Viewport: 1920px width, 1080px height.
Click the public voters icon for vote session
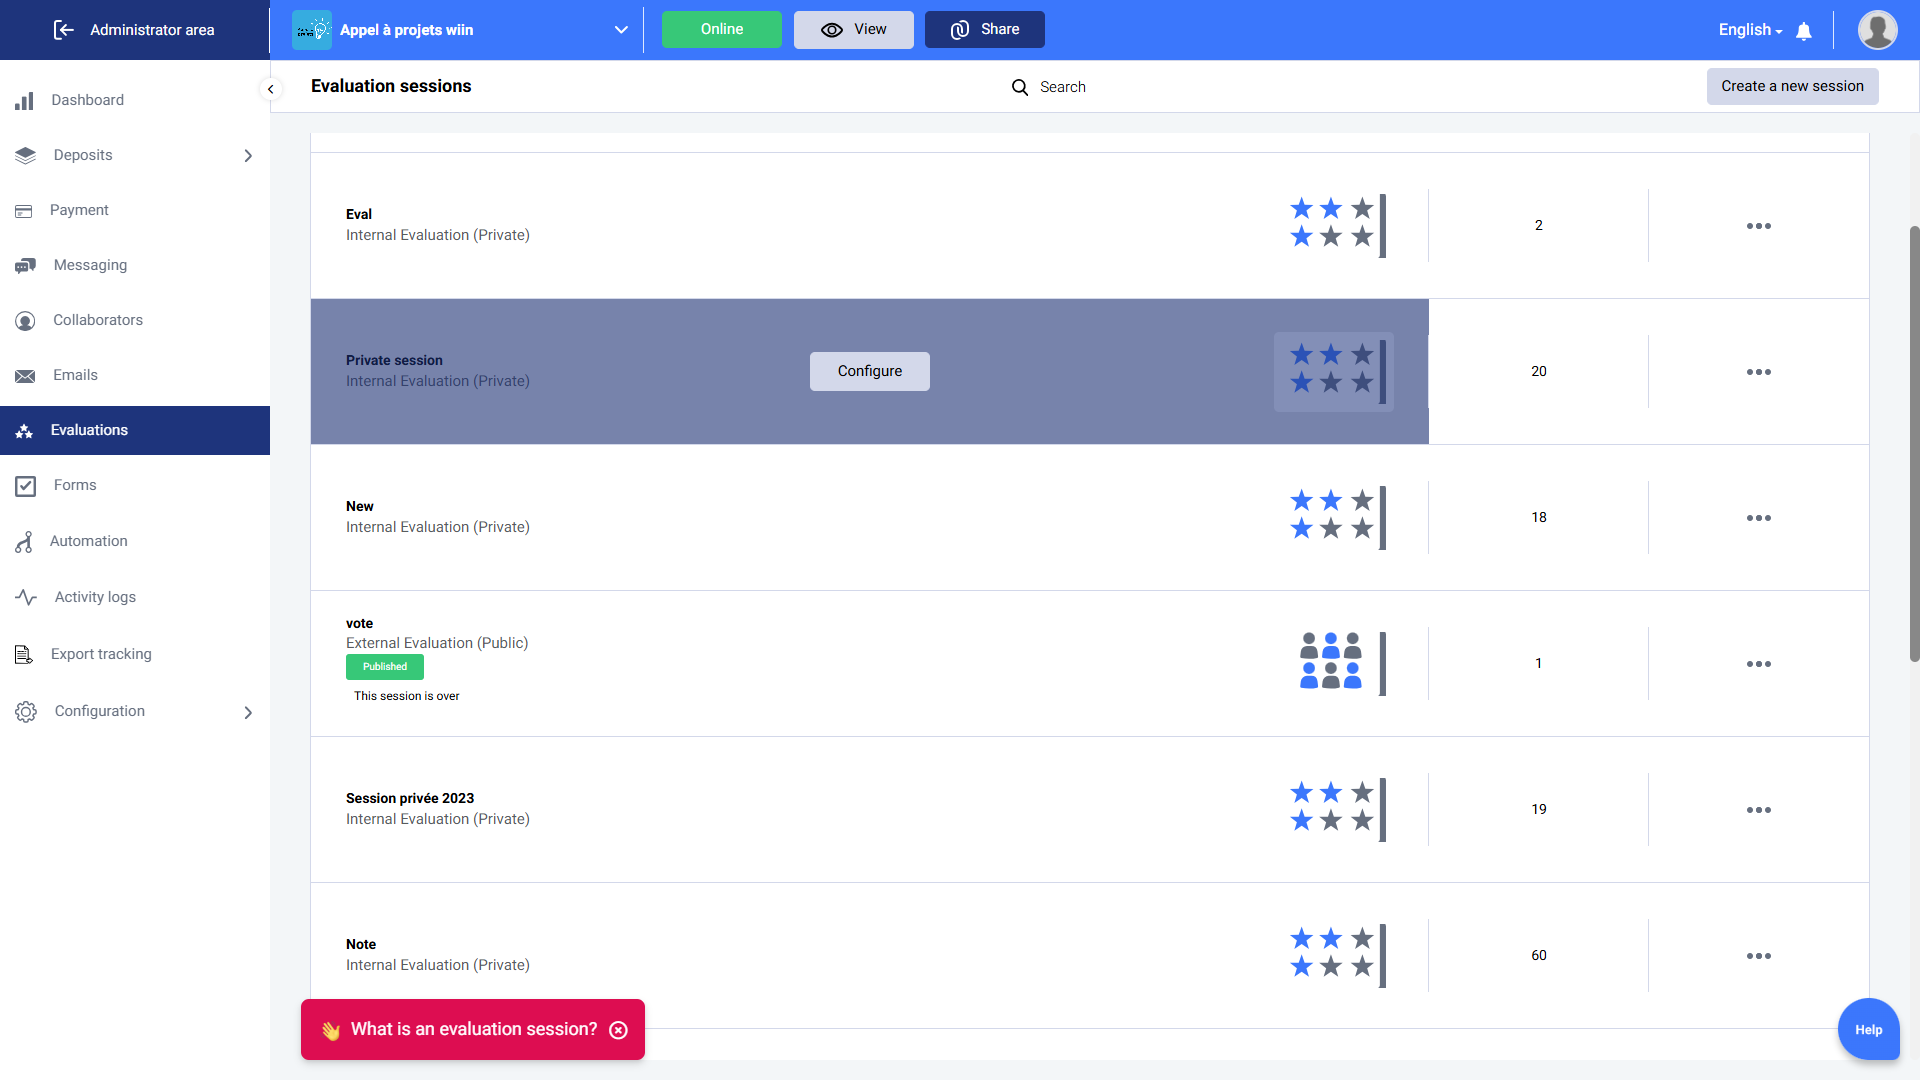point(1331,661)
